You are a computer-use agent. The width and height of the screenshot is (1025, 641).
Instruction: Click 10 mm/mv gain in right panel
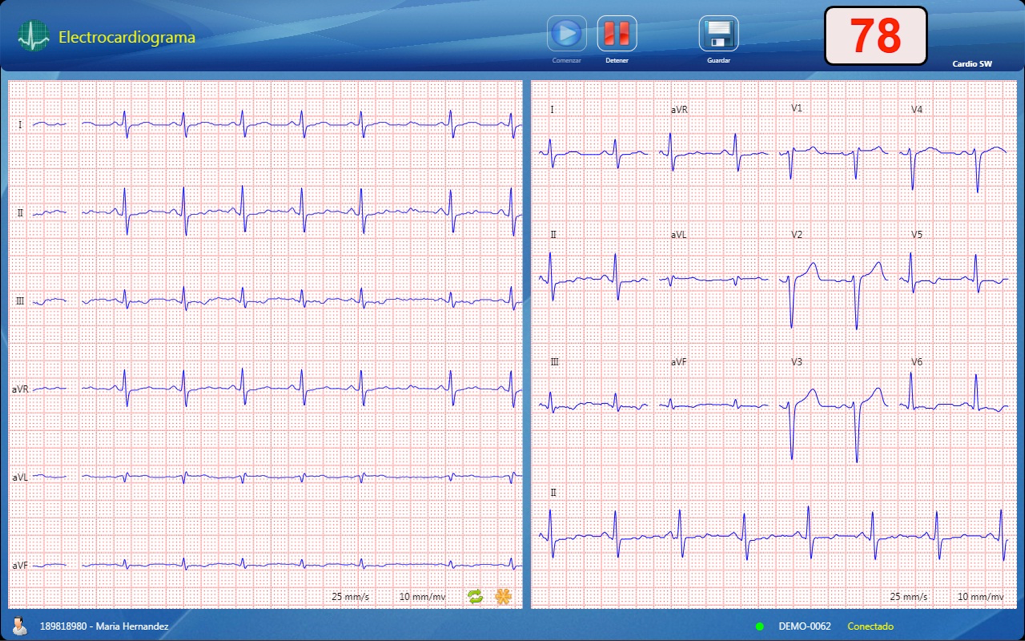coord(980,597)
